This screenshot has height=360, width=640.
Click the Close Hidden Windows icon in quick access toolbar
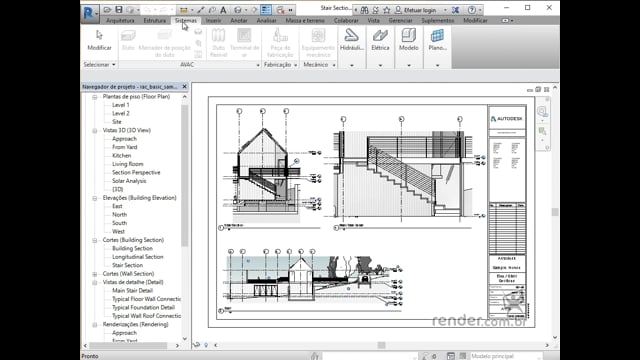pos(280,10)
